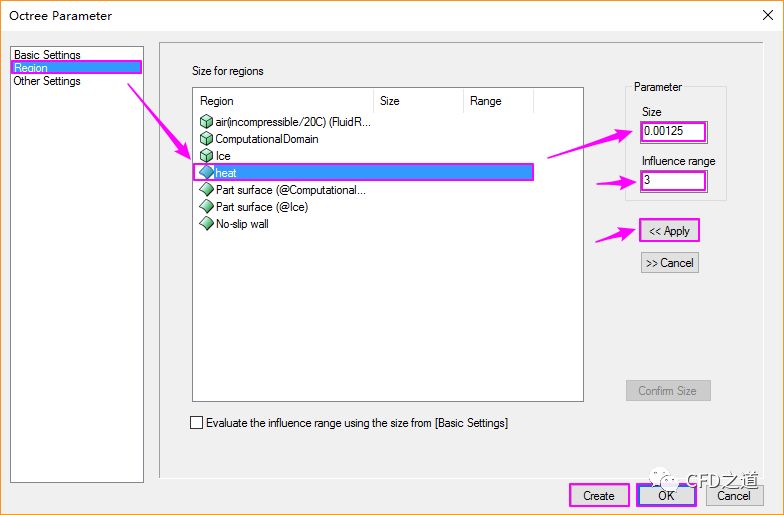Click the Create button
The image size is (784, 515).
point(599,496)
